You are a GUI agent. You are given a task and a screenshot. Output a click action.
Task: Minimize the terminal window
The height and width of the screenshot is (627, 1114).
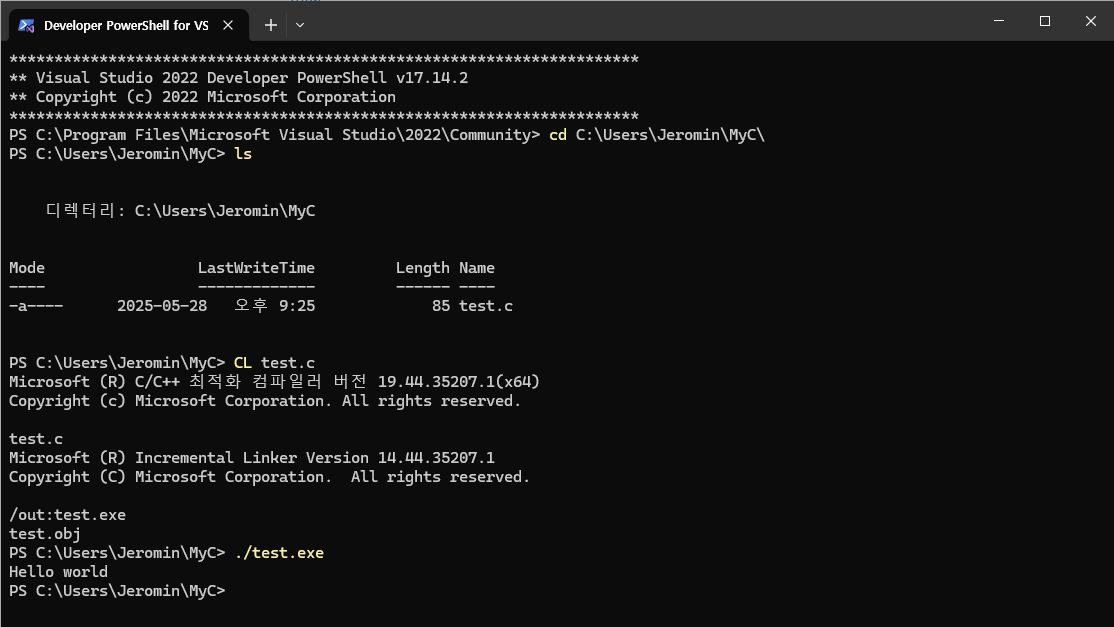999,21
